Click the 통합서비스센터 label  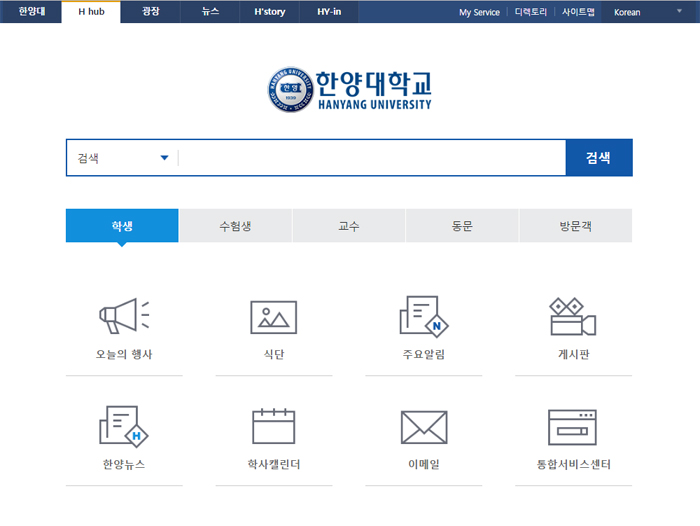pyautogui.click(x=574, y=464)
